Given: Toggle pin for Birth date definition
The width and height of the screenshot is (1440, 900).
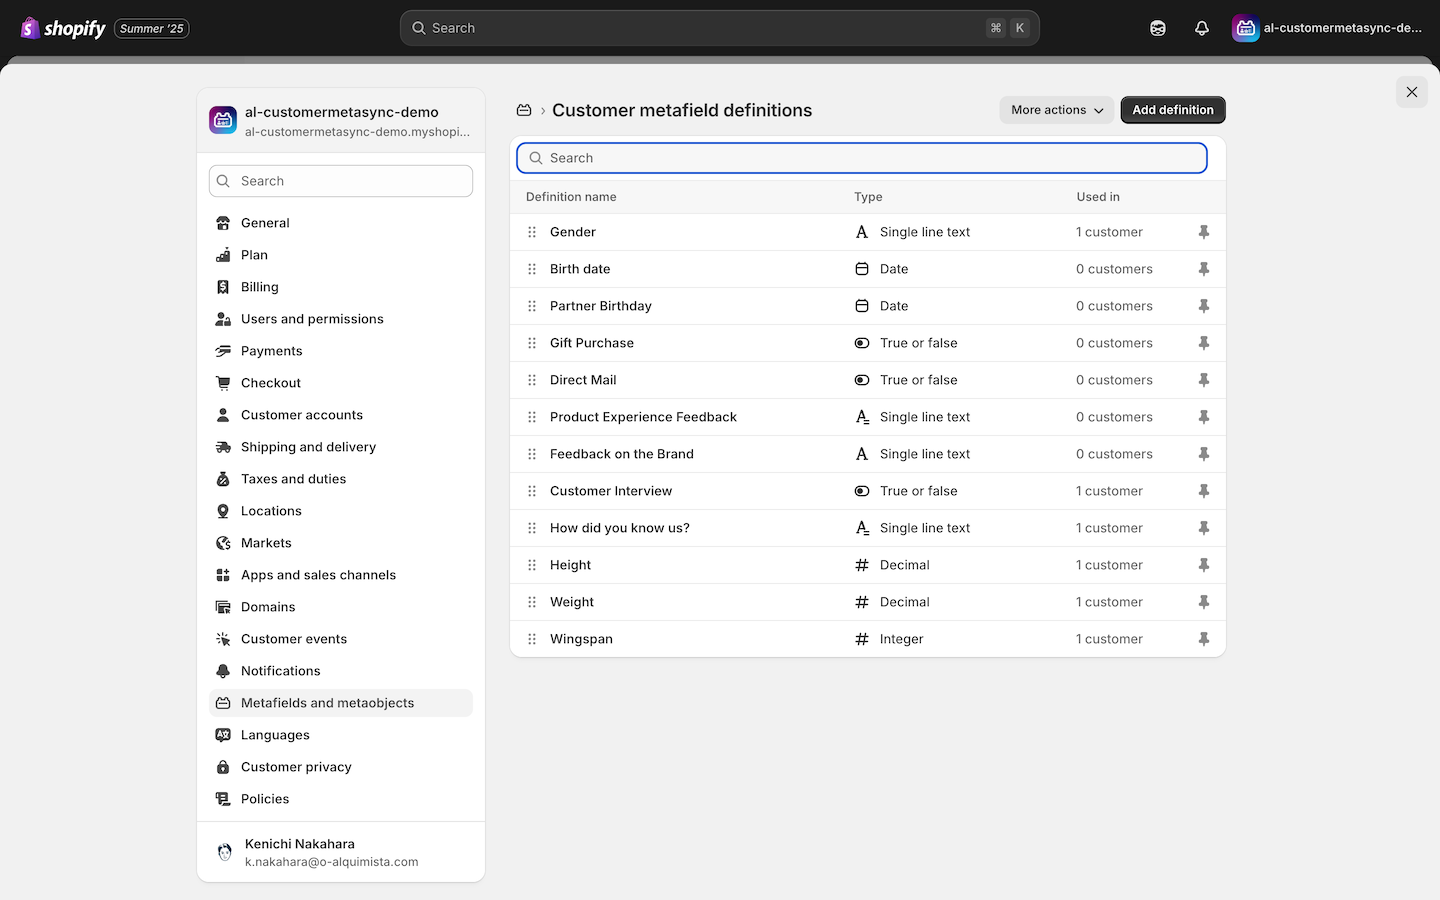Looking at the screenshot, I should (x=1204, y=269).
